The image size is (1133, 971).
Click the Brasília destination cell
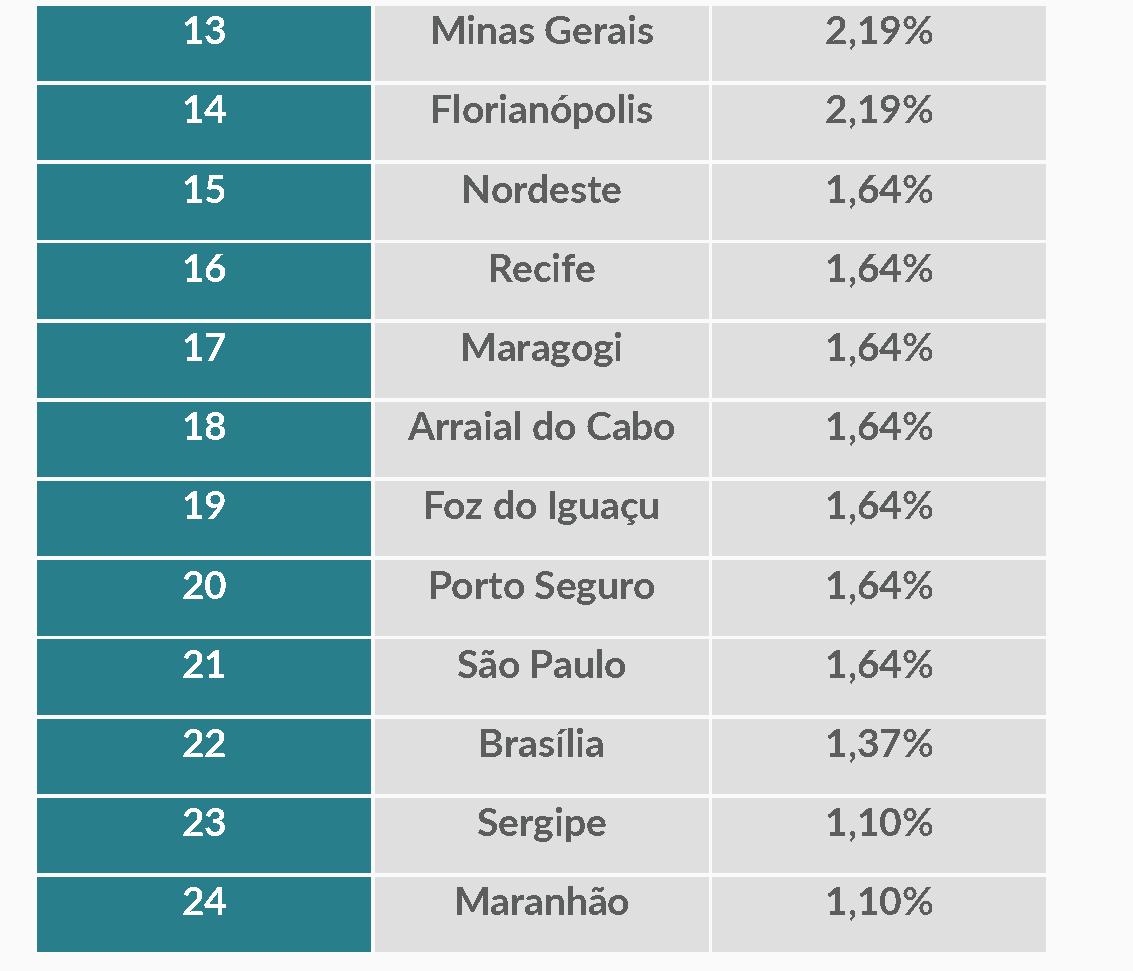click(x=541, y=756)
